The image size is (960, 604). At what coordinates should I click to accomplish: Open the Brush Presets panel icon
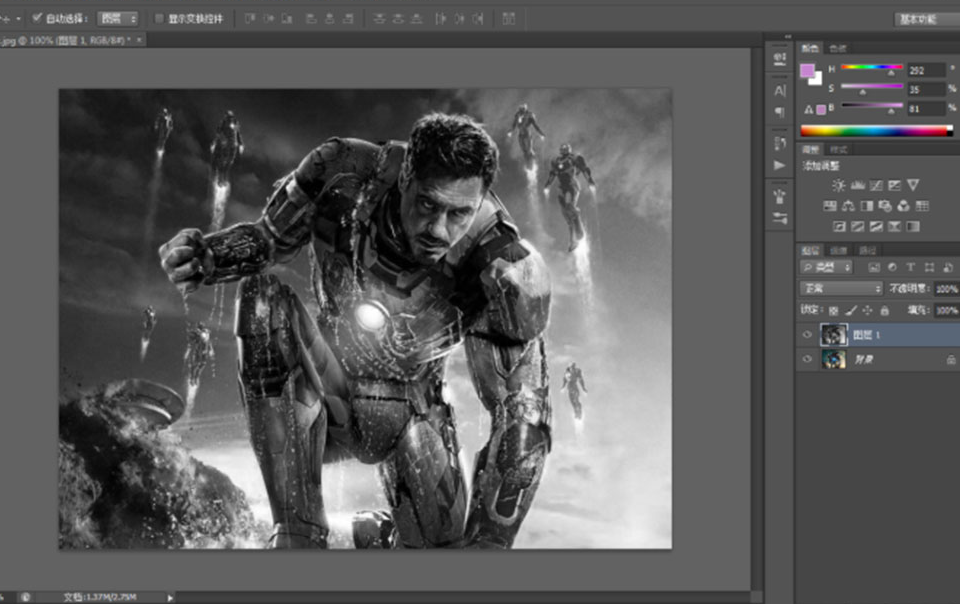[780, 217]
